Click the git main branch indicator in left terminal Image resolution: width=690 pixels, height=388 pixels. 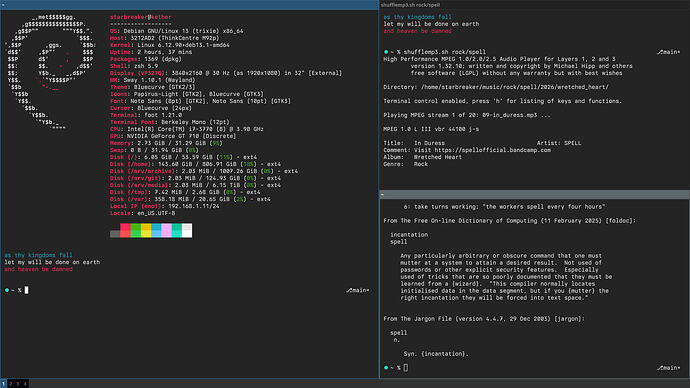point(358,290)
